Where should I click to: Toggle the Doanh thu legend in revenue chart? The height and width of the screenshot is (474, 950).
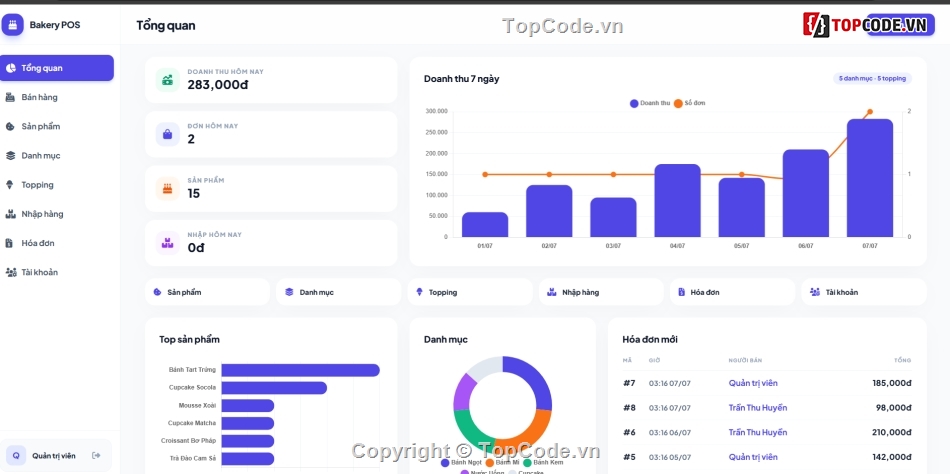tap(649, 103)
